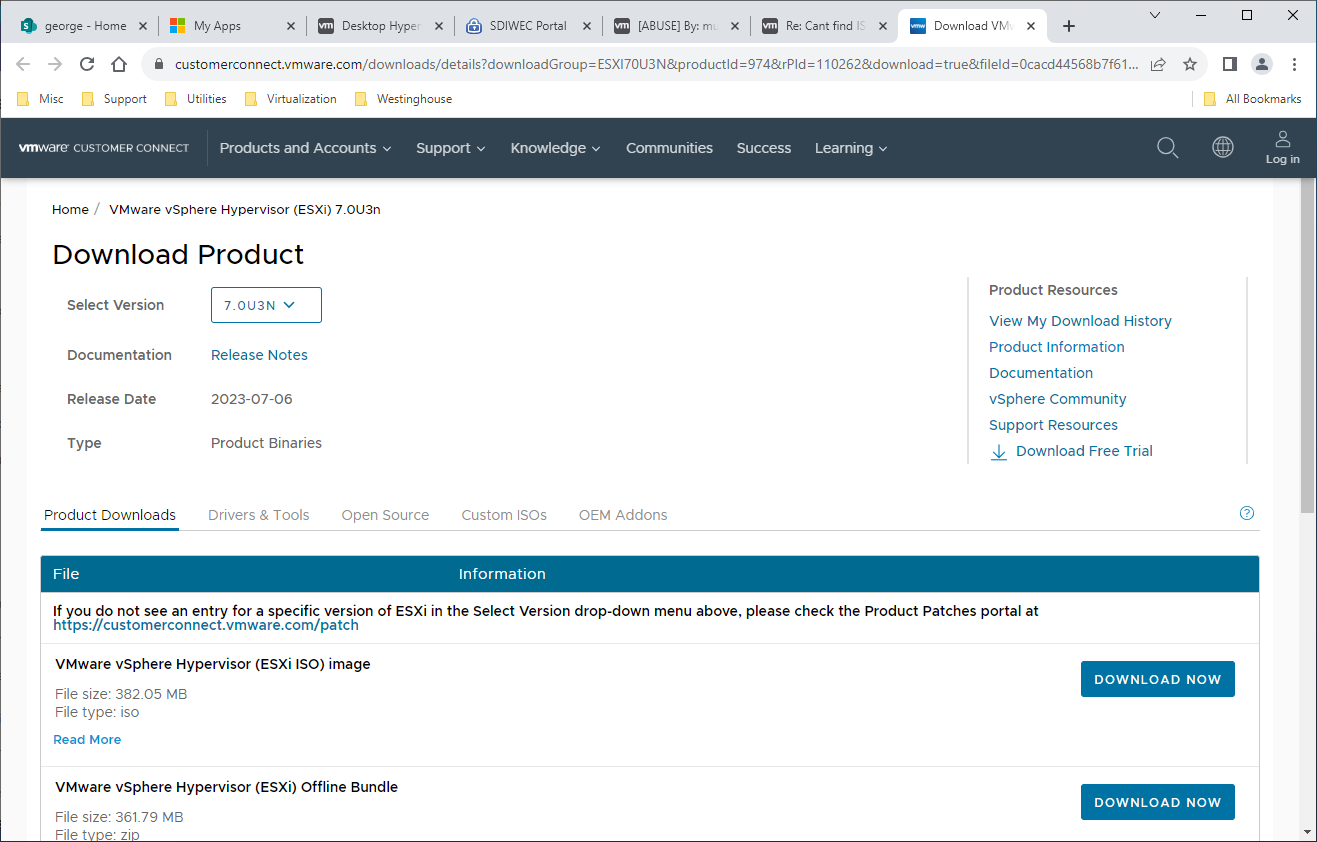Open a new tab with plus icon
The image size is (1317, 842).
[x=1069, y=26]
